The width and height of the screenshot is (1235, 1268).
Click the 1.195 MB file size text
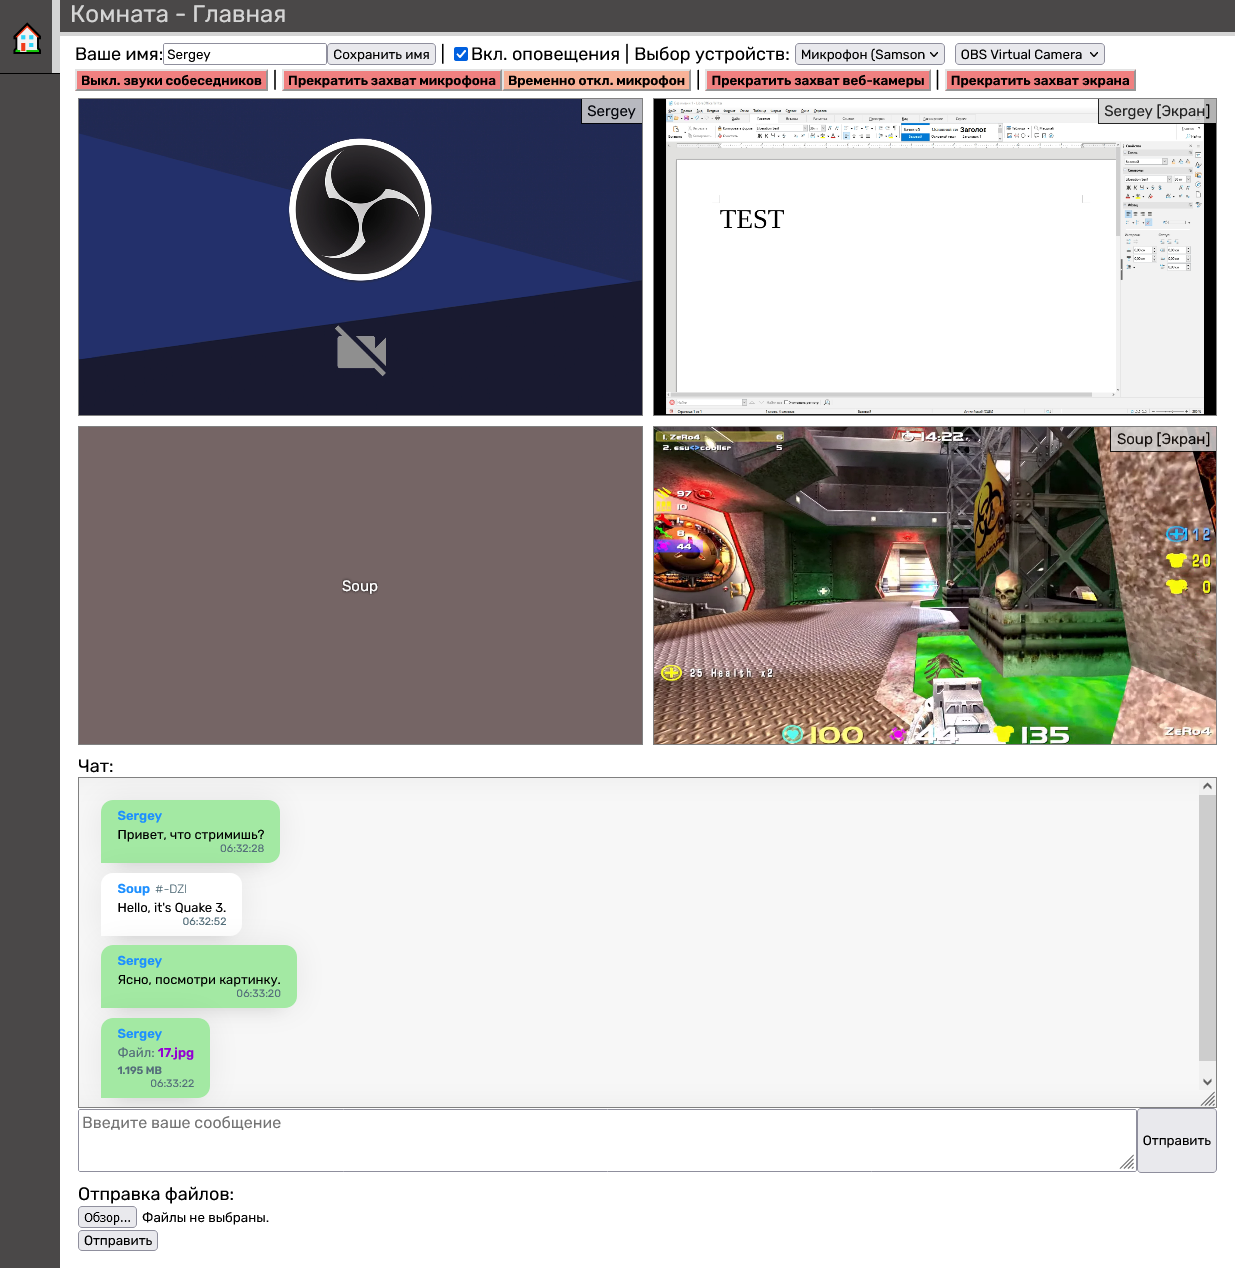click(x=139, y=1070)
